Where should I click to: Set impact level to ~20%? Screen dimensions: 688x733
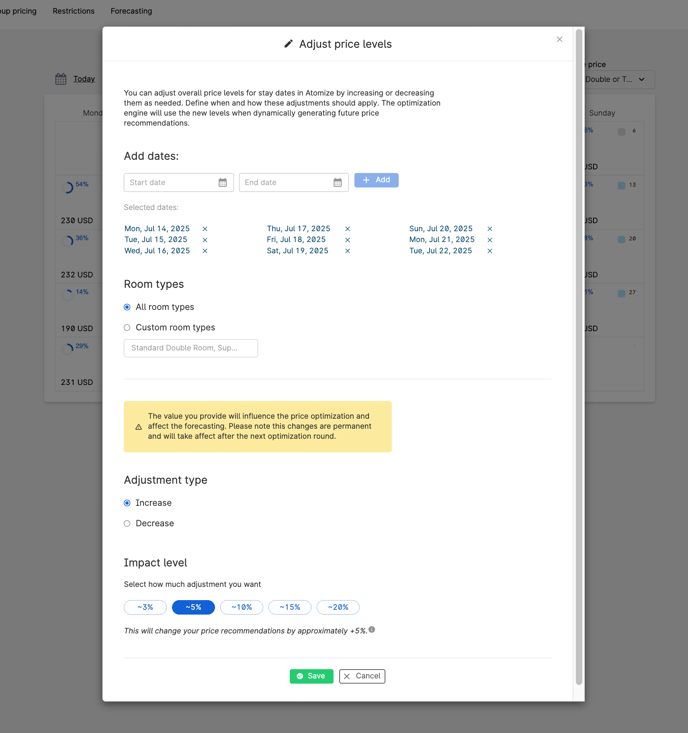pyautogui.click(x=338, y=607)
